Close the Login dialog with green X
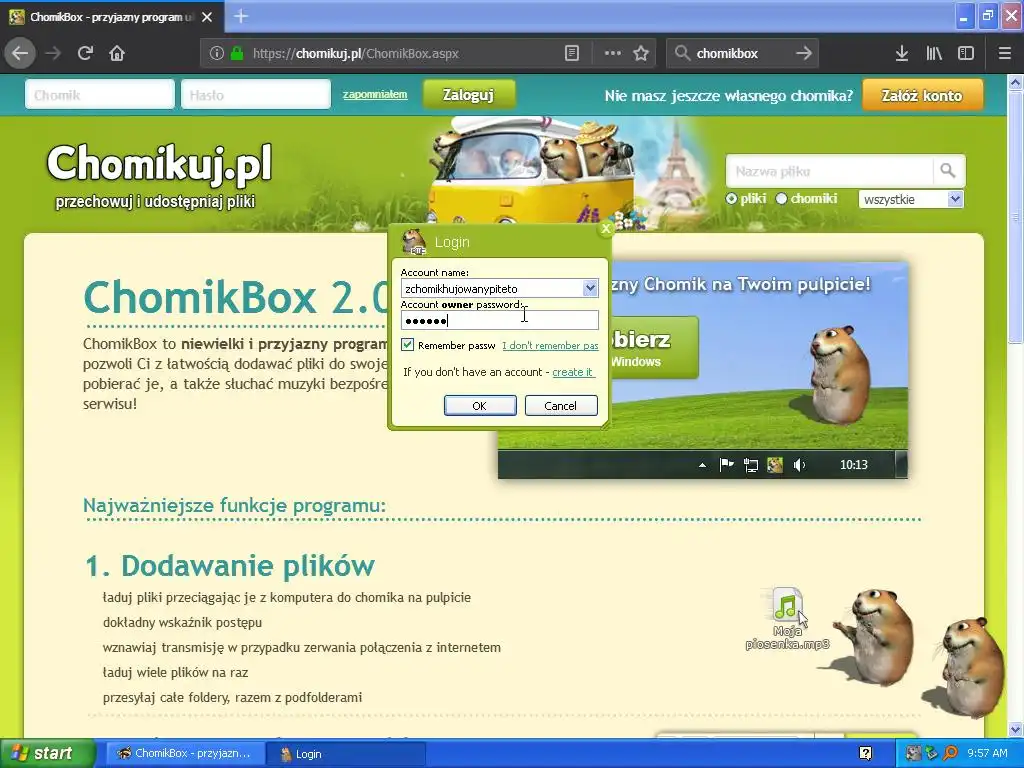 (x=605, y=228)
